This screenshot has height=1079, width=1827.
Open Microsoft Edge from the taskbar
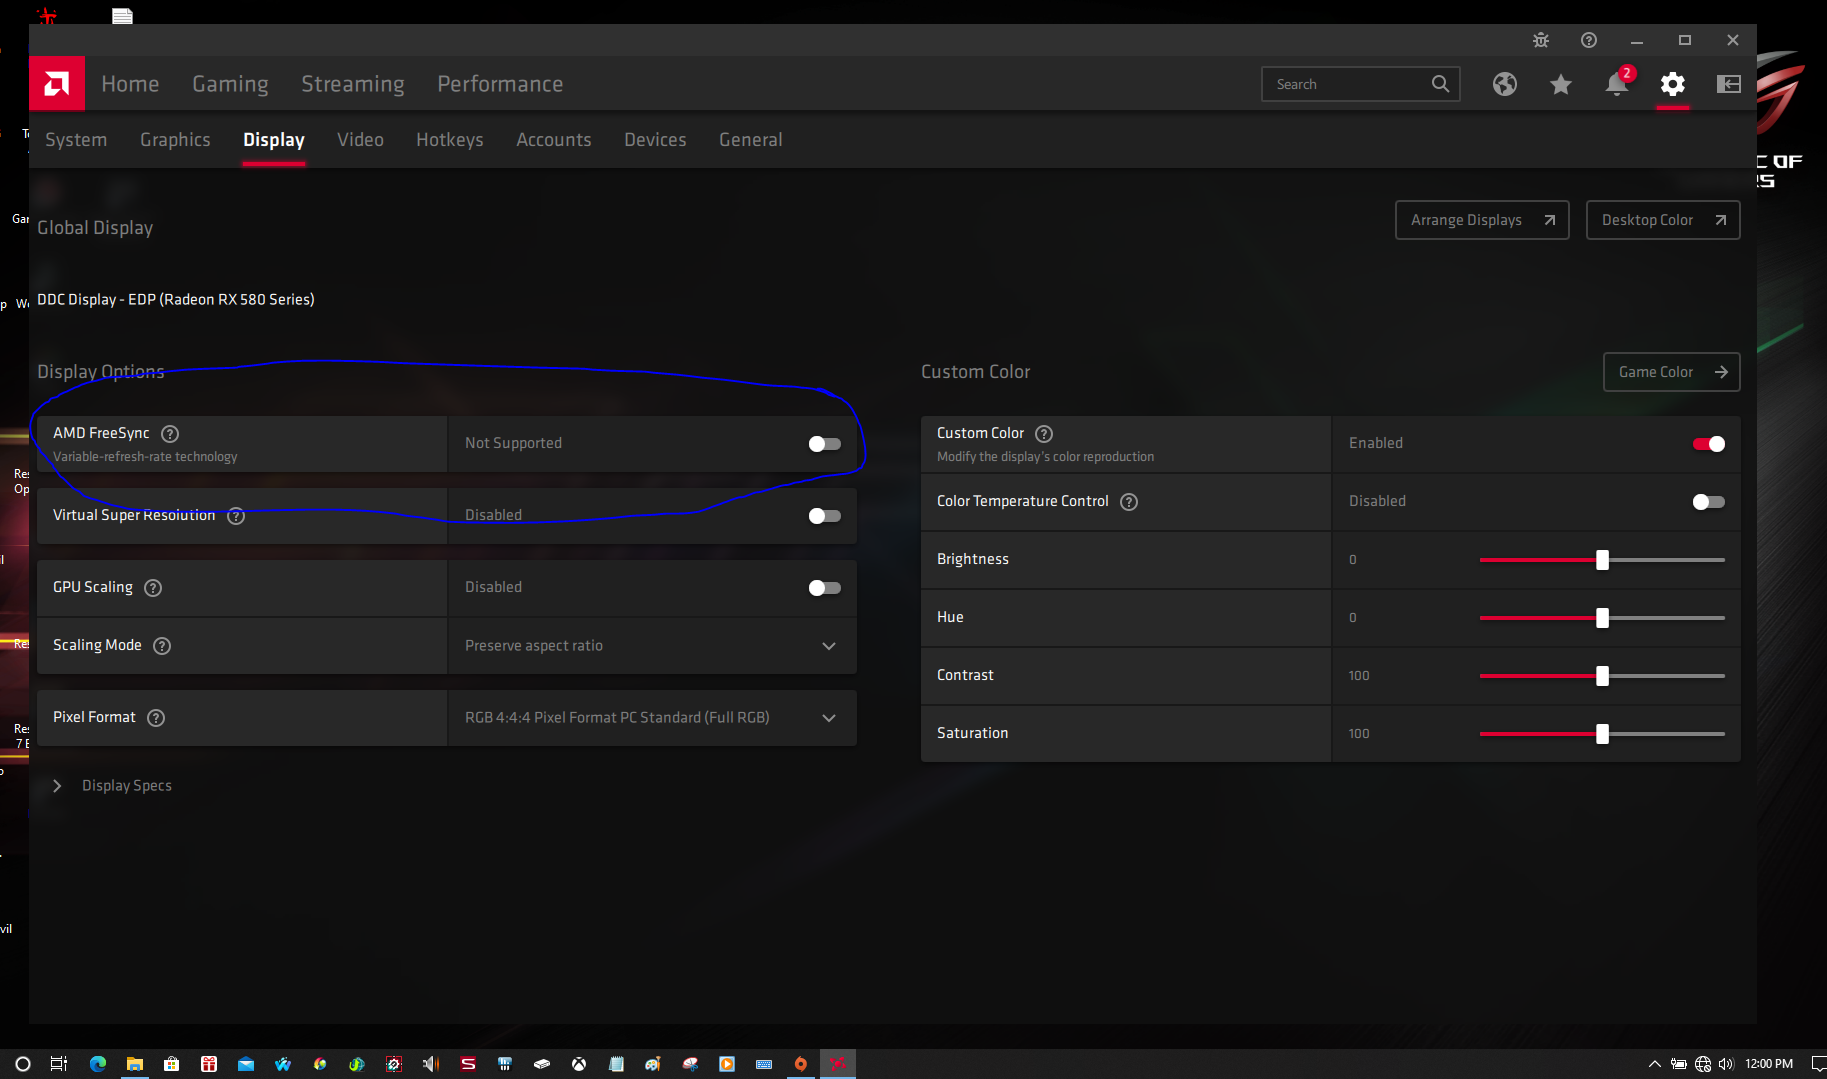(98, 1064)
